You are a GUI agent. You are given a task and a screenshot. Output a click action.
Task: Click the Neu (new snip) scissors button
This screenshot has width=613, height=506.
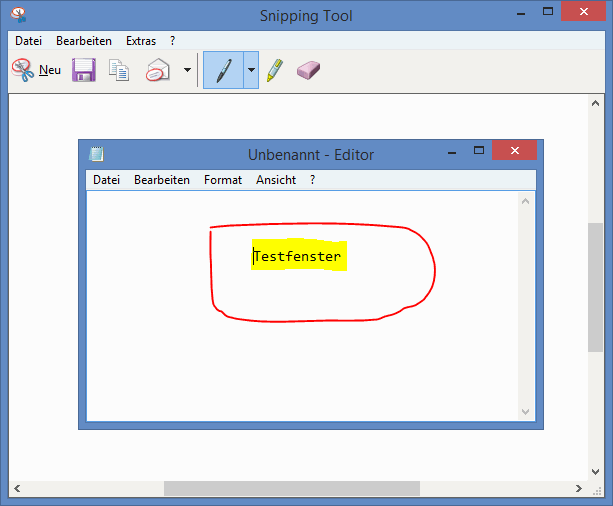[x=36, y=70]
